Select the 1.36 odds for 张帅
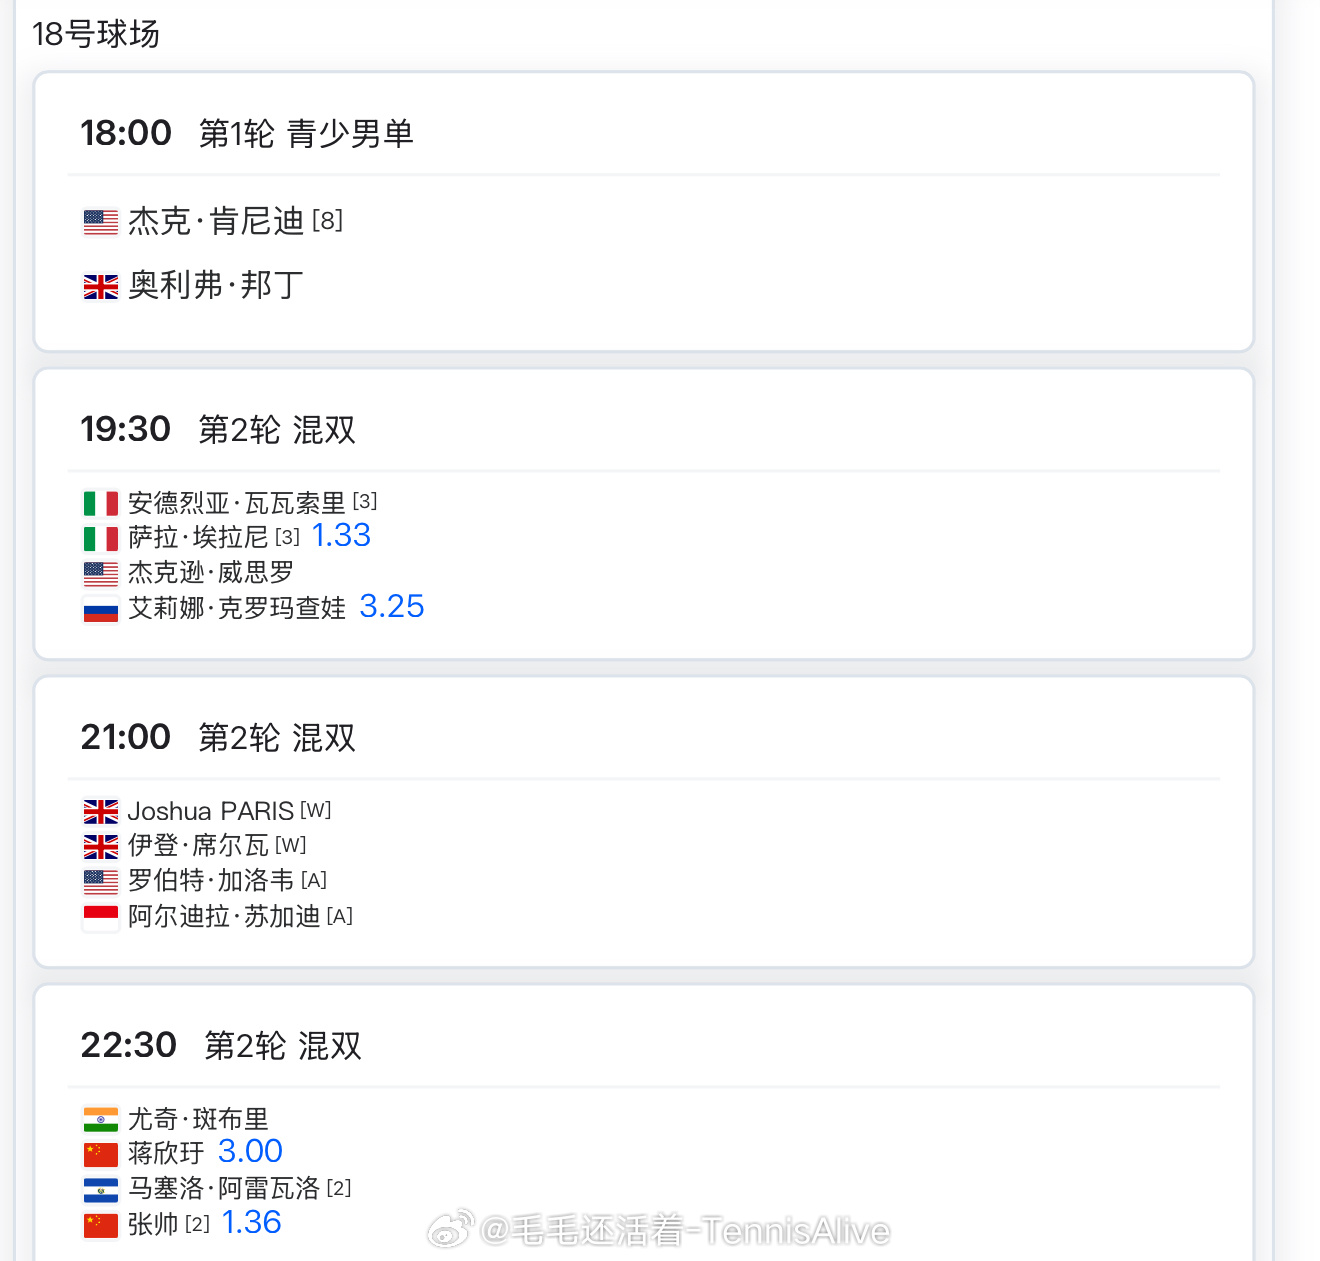 (x=251, y=1223)
